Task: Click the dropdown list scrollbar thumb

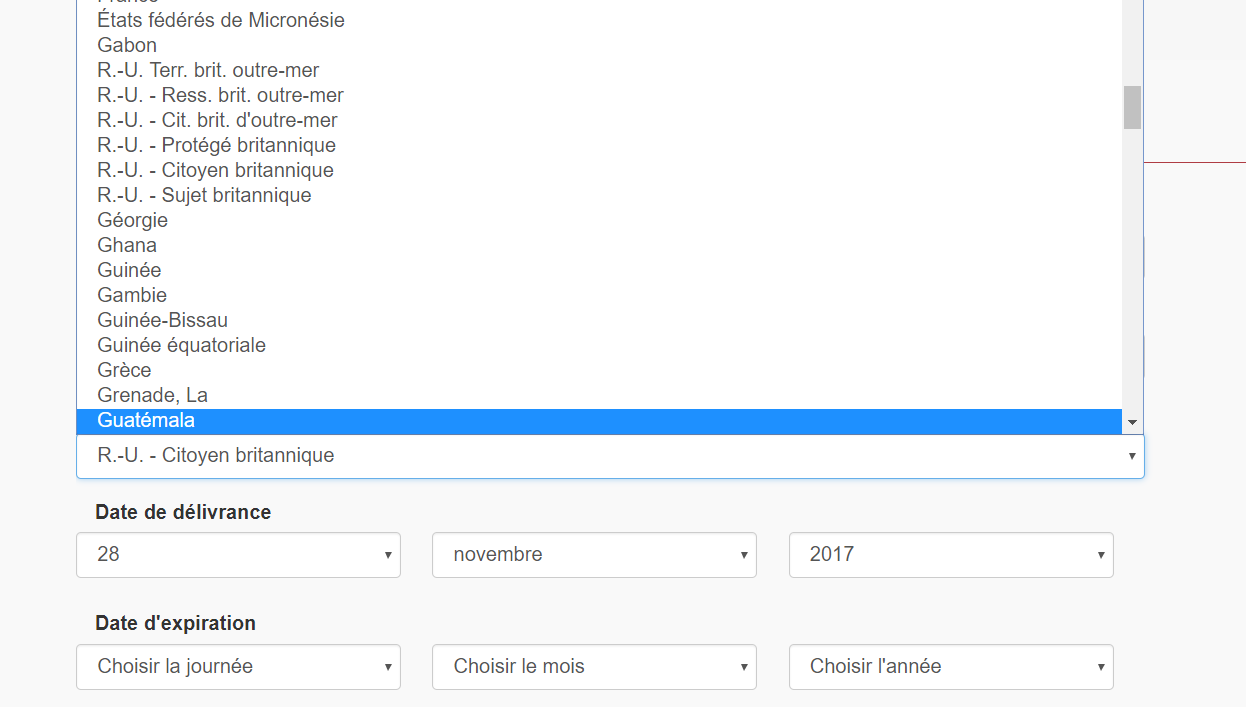Action: click(x=1132, y=108)
